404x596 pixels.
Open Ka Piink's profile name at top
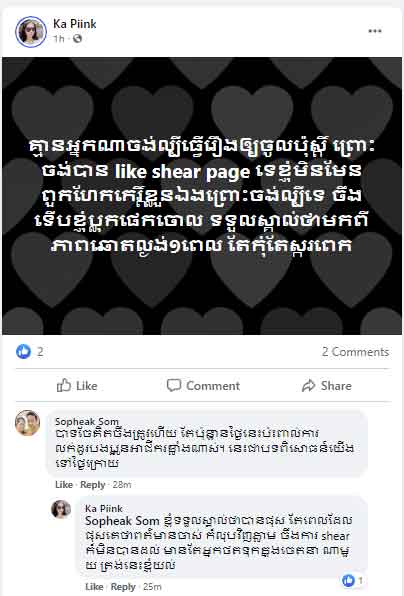pyautogui.click(x=74, y=24)
